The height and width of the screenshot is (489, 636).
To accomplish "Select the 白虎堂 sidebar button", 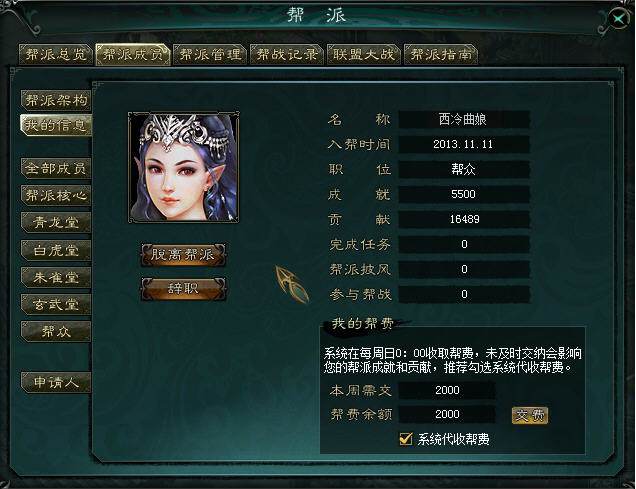I will tap(56, 250).
